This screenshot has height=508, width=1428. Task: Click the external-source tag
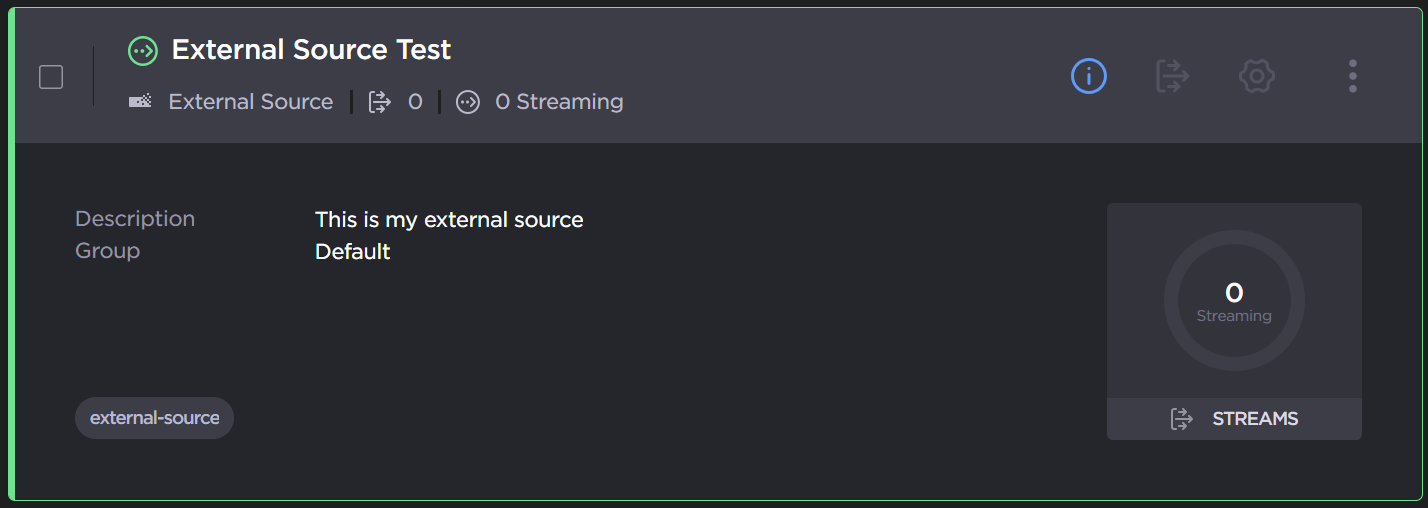click(x=154, y=418)
